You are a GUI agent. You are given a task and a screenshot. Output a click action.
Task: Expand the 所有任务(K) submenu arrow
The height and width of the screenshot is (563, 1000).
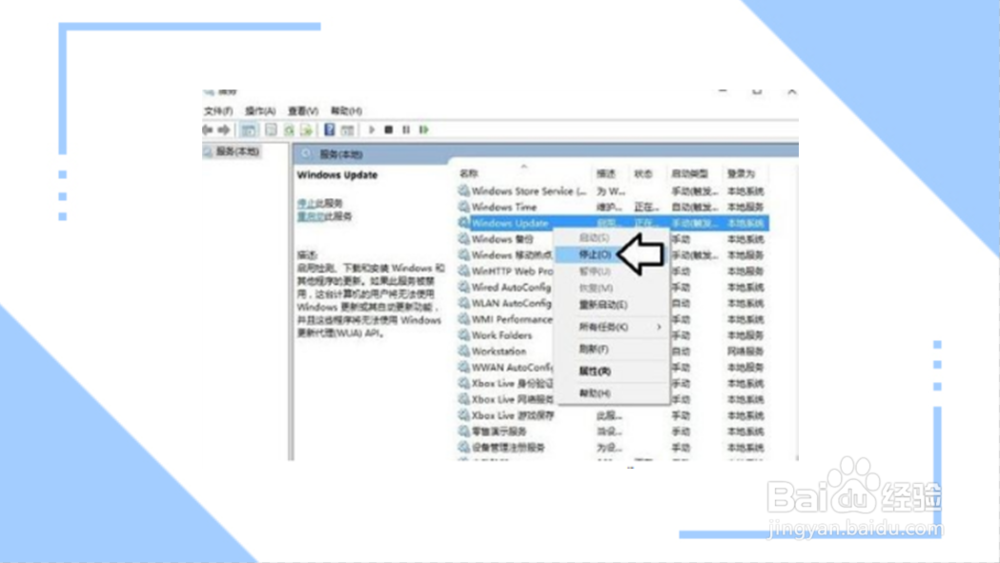pyautogui.click(x=659, y=327)
